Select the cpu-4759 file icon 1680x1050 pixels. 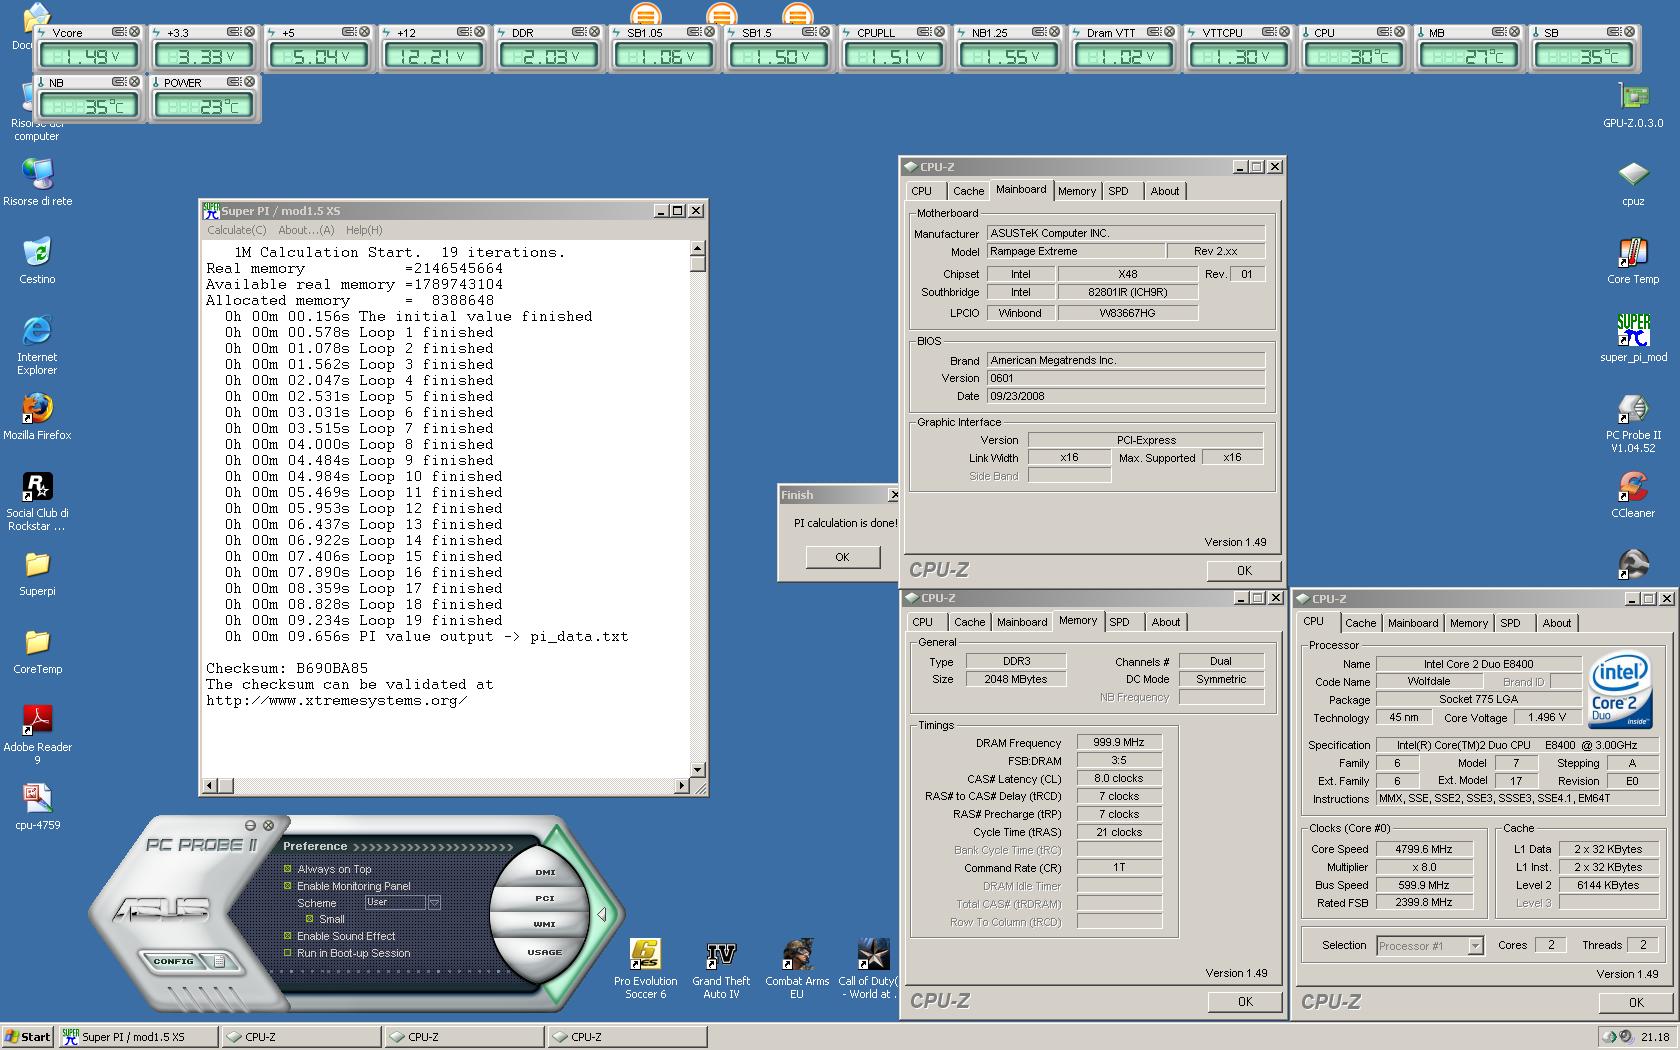pos(37,807)
